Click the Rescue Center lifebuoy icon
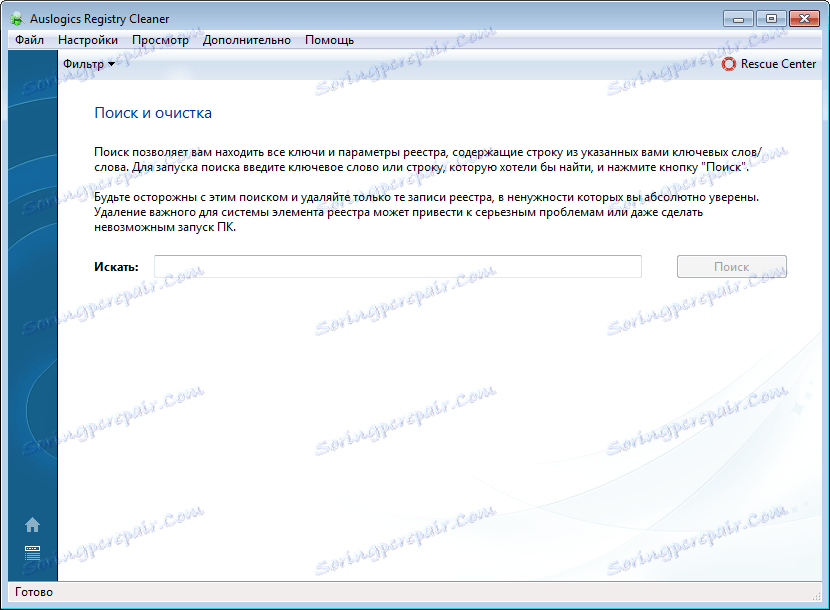This screenshot has width=830, height=610. point(729,64)
